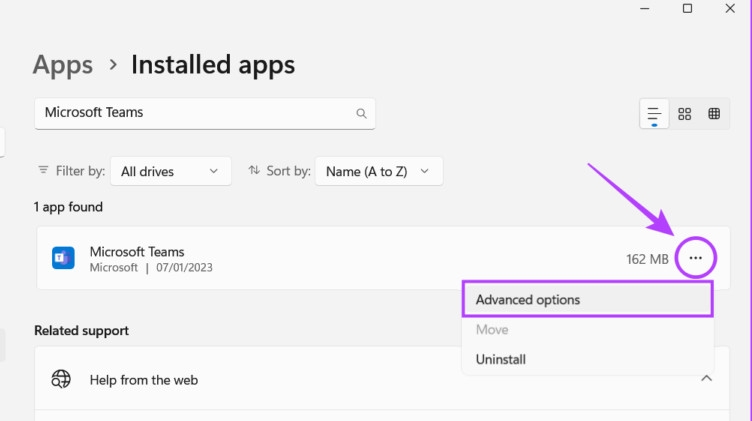The image size is (752, 421).
Task: Click the Installed apps page title
Action: click(213, 65)
